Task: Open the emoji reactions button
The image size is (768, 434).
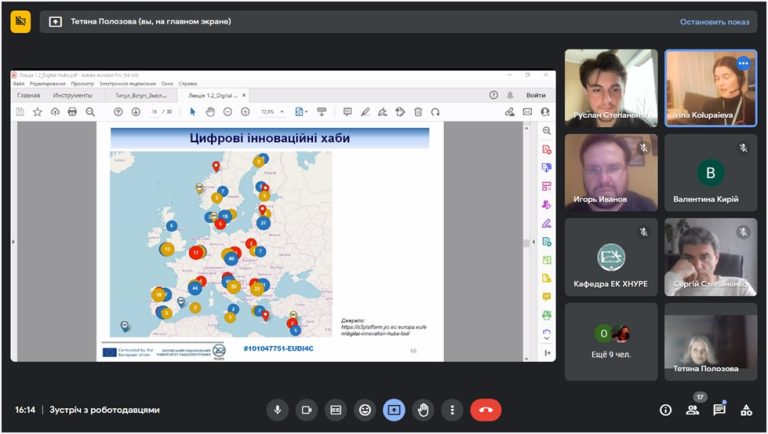Action: 365,410
